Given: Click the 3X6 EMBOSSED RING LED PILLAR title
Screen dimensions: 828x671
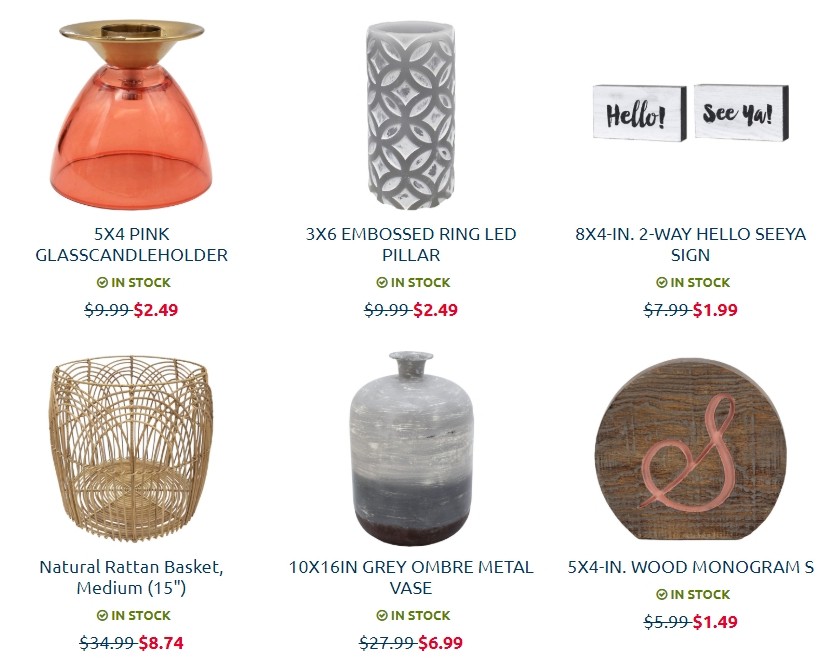Looking at the screenshot, I should pos(411,244).
